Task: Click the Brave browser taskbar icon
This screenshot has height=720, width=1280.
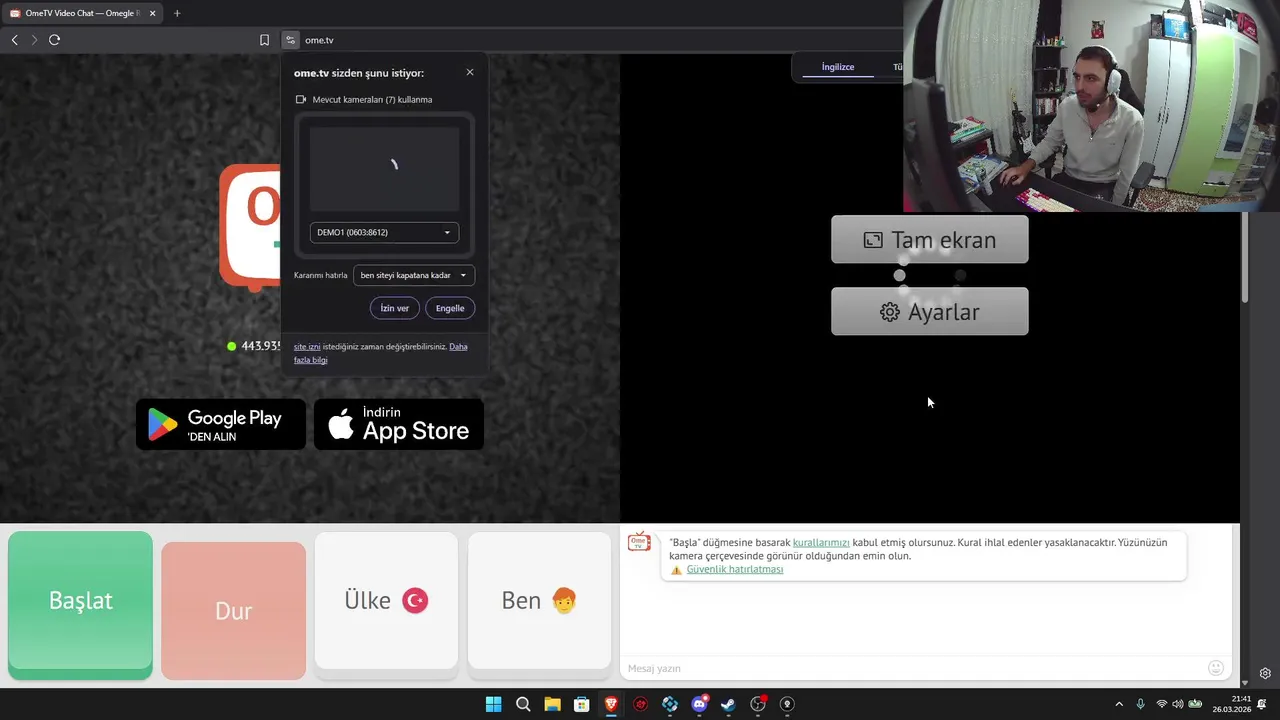Action: coord(611,704)
